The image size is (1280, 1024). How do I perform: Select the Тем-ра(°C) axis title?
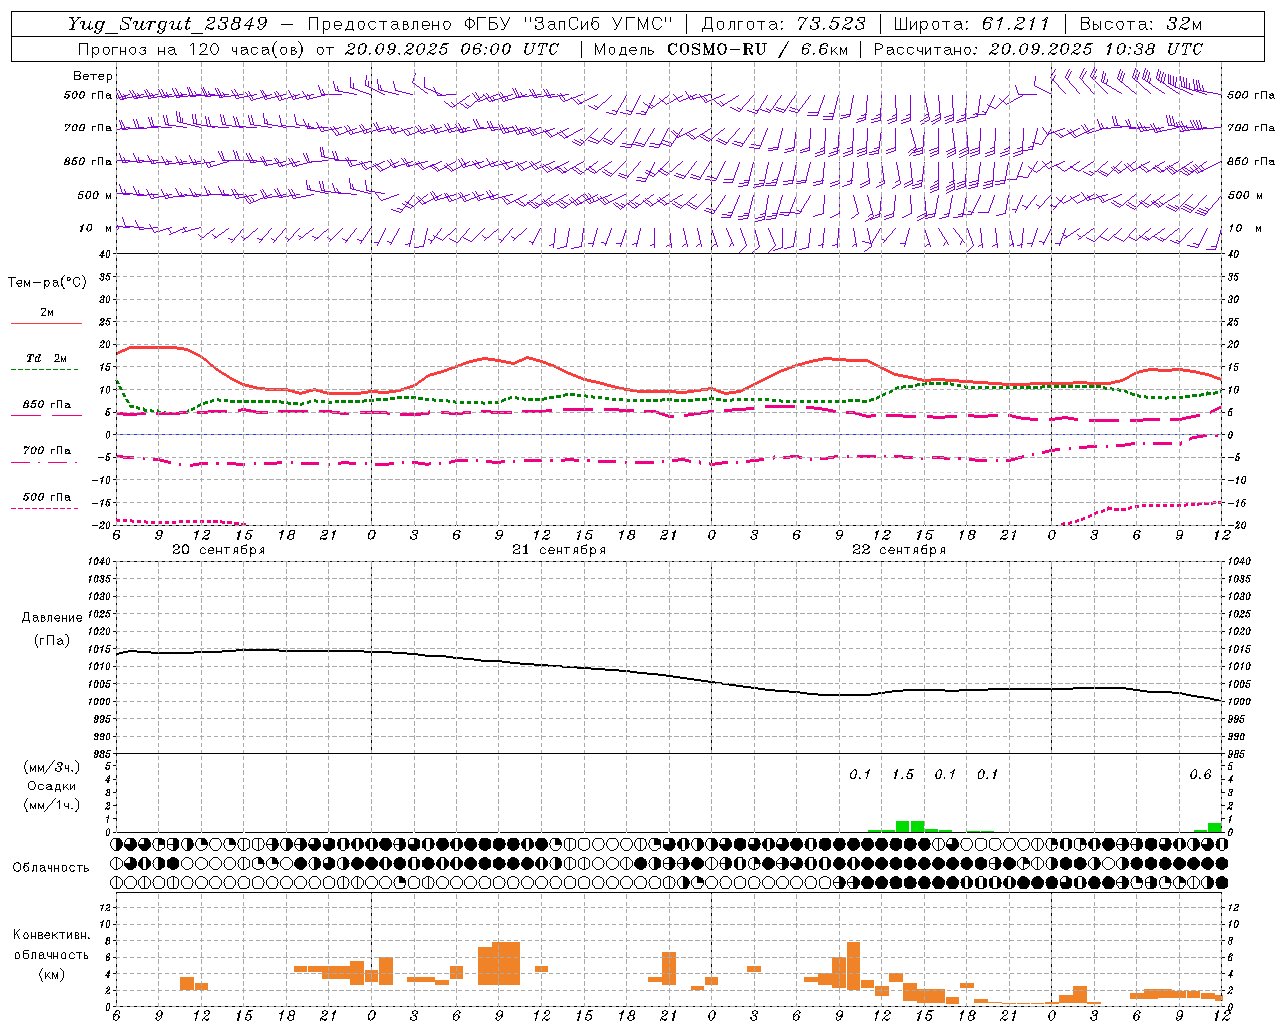[x=47, y=283]
